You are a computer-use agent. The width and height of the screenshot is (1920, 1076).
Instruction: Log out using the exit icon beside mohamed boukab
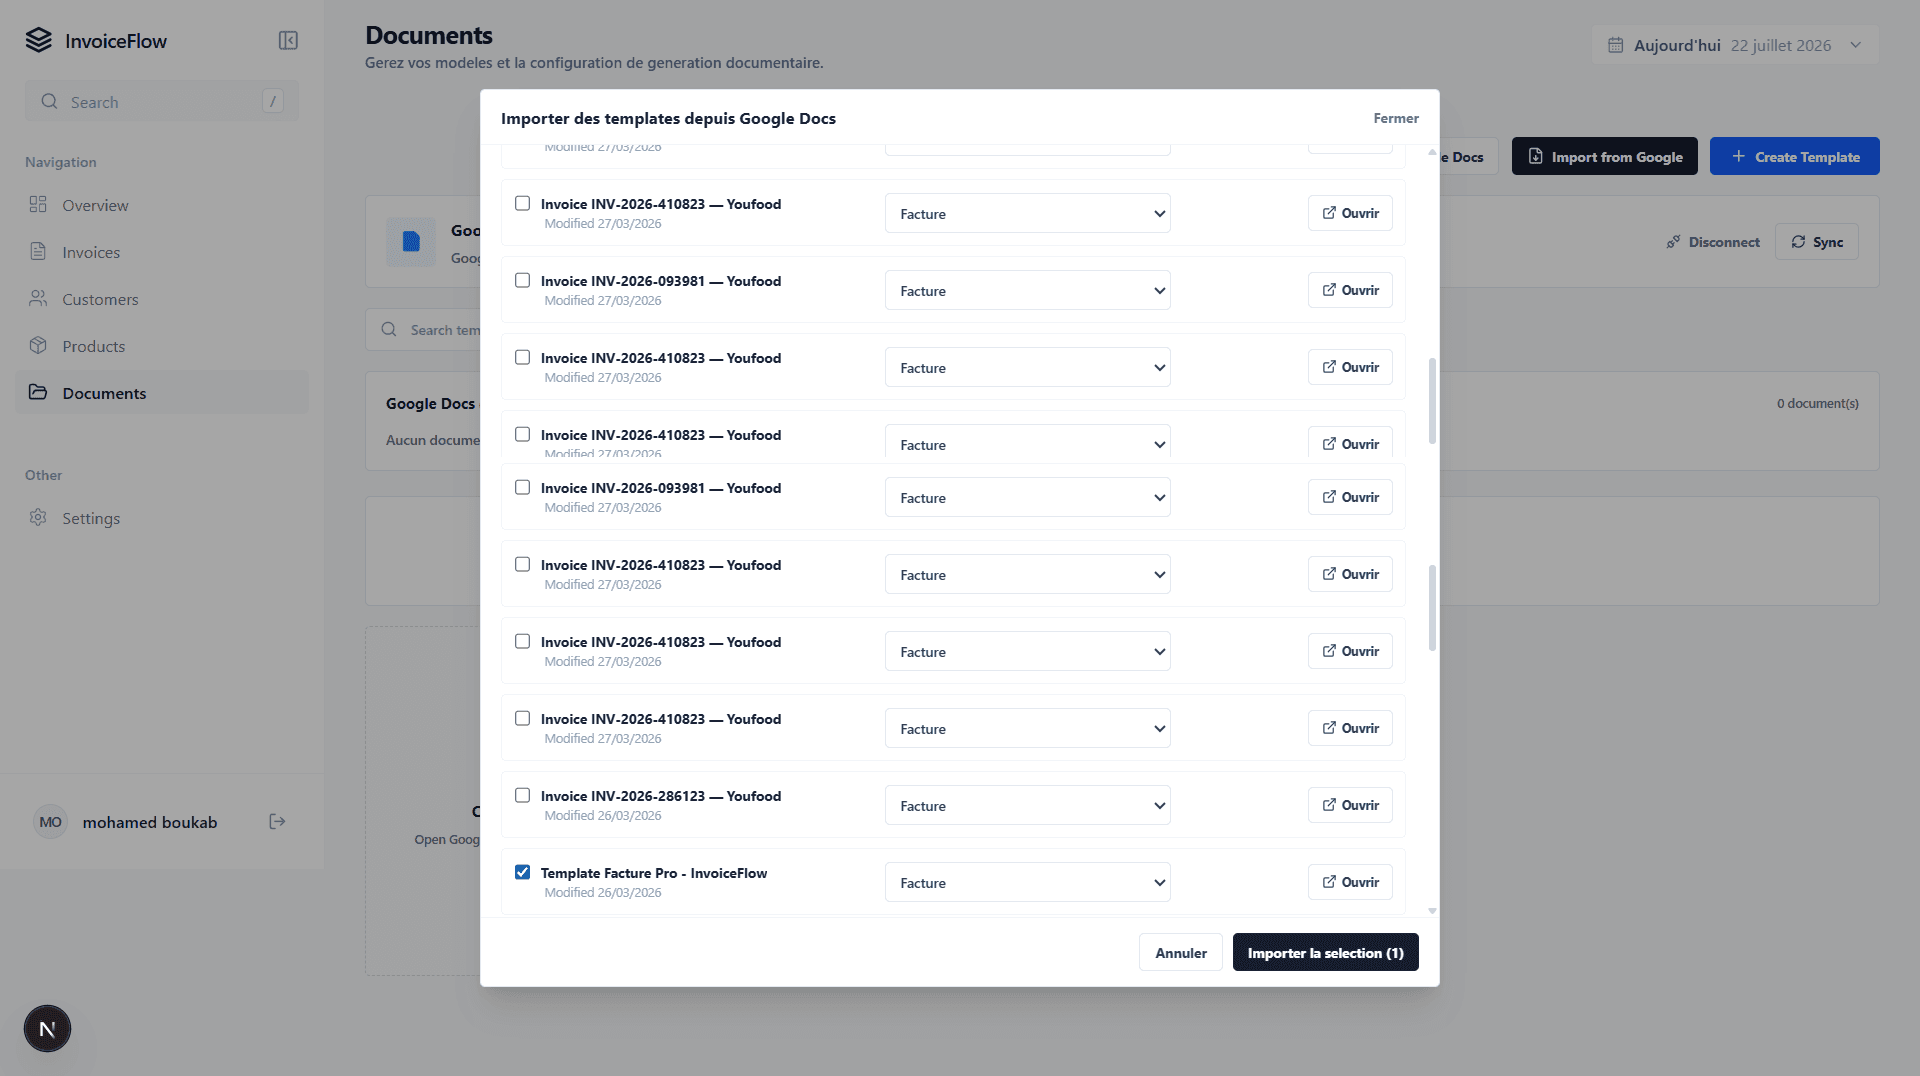point(278,821)
